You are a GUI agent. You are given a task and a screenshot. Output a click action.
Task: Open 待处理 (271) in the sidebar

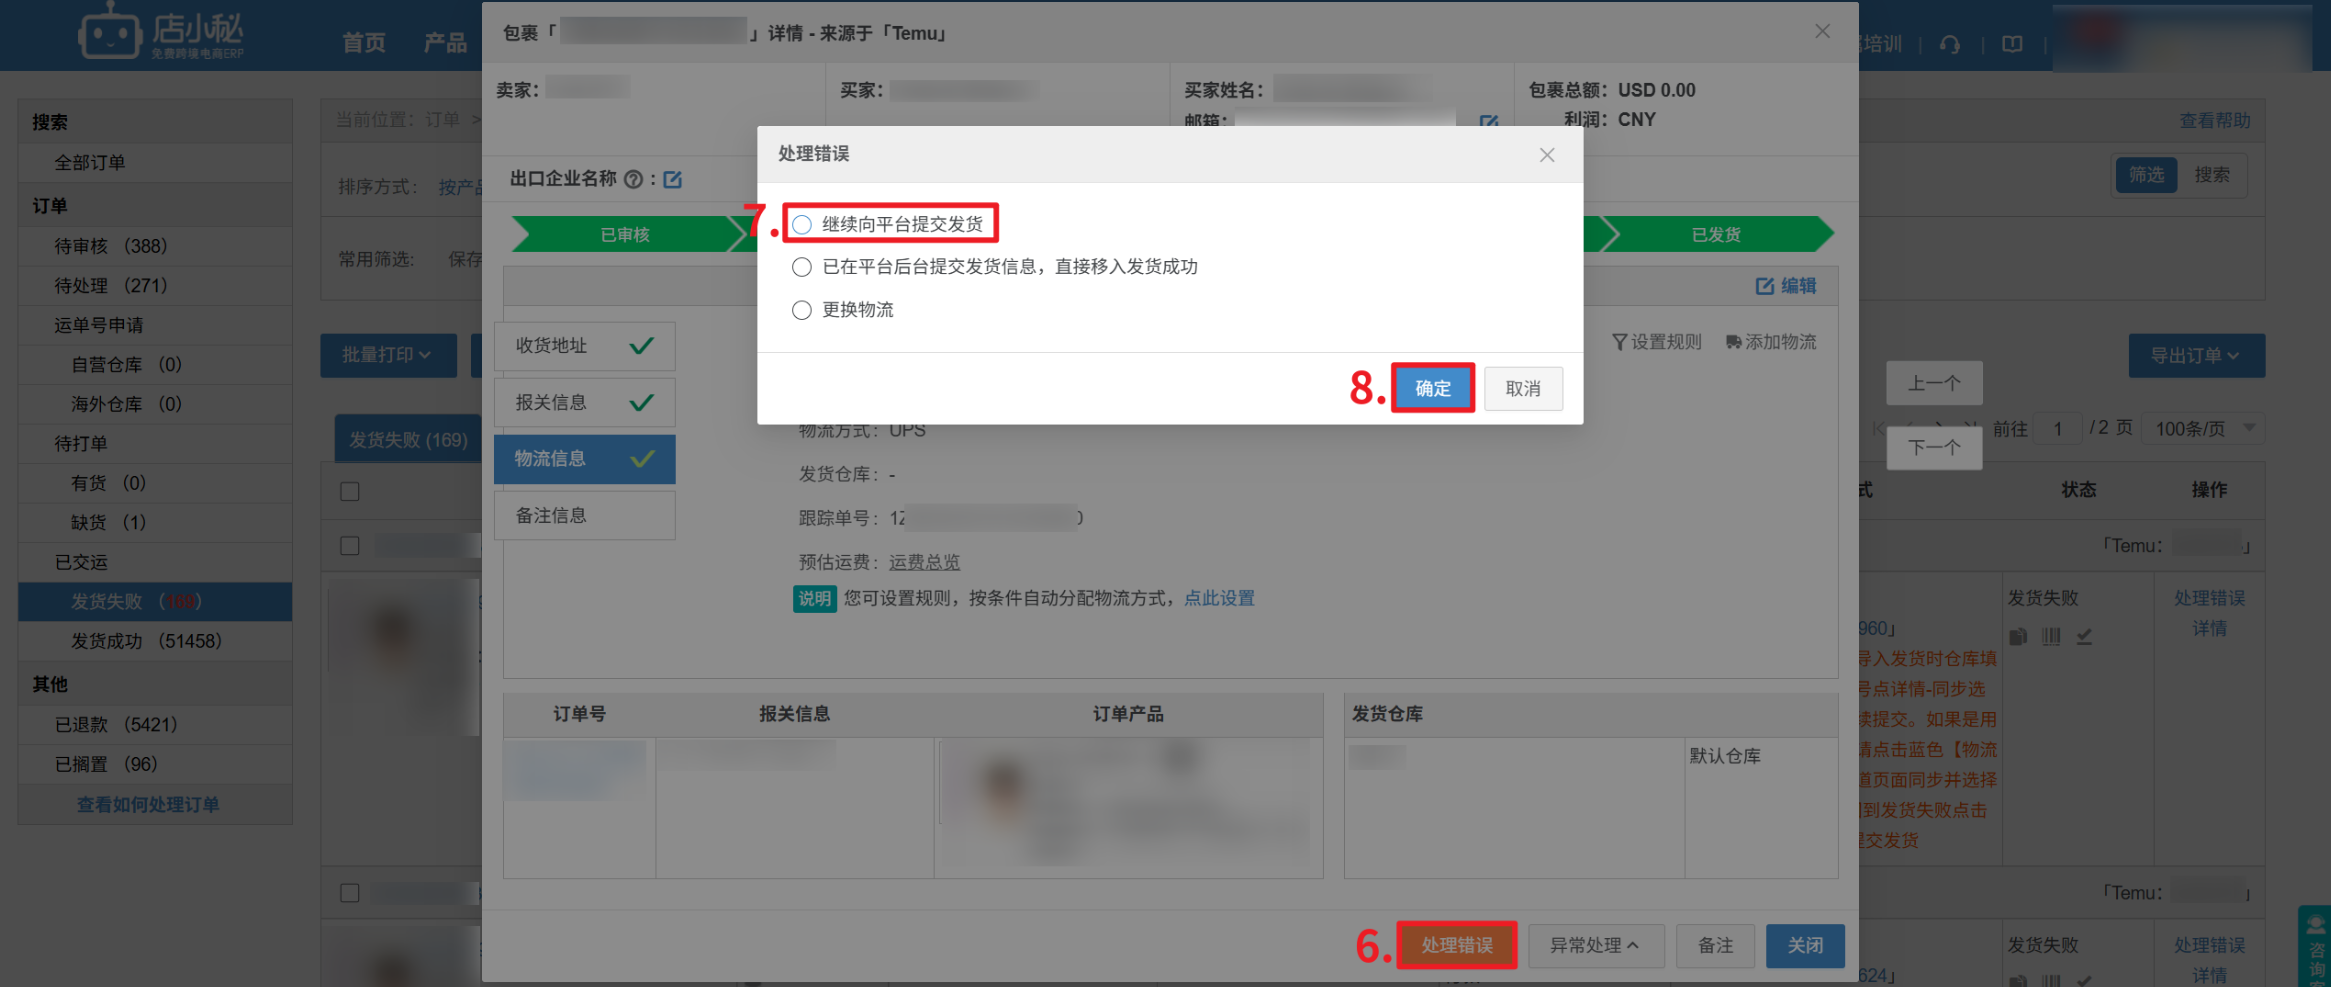pos(155,286)
